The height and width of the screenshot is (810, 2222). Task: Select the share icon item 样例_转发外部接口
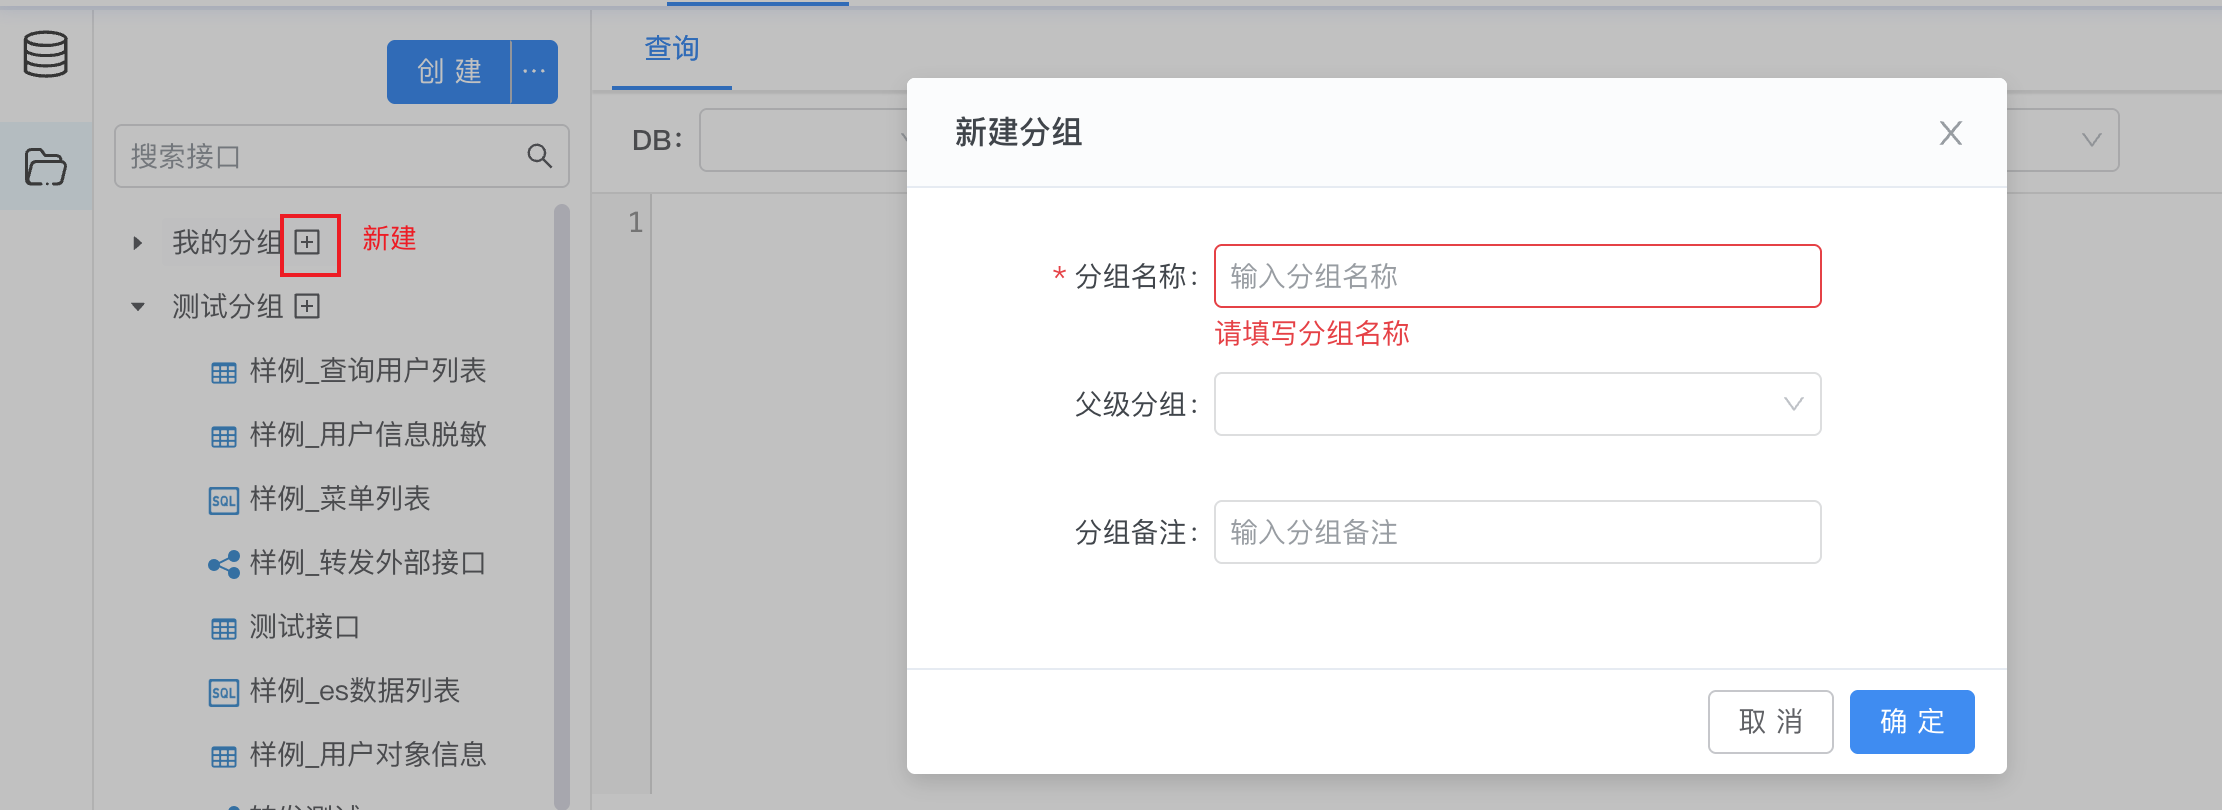click(367, 563)
